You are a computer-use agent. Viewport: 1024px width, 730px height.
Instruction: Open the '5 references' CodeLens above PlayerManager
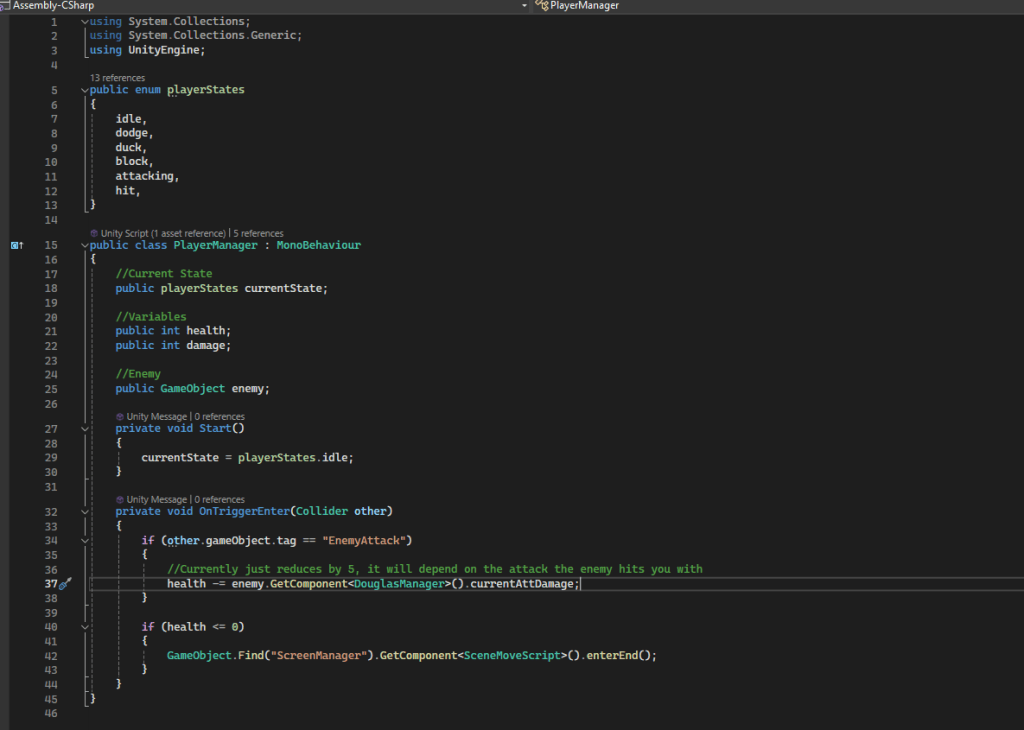(258, 234)
